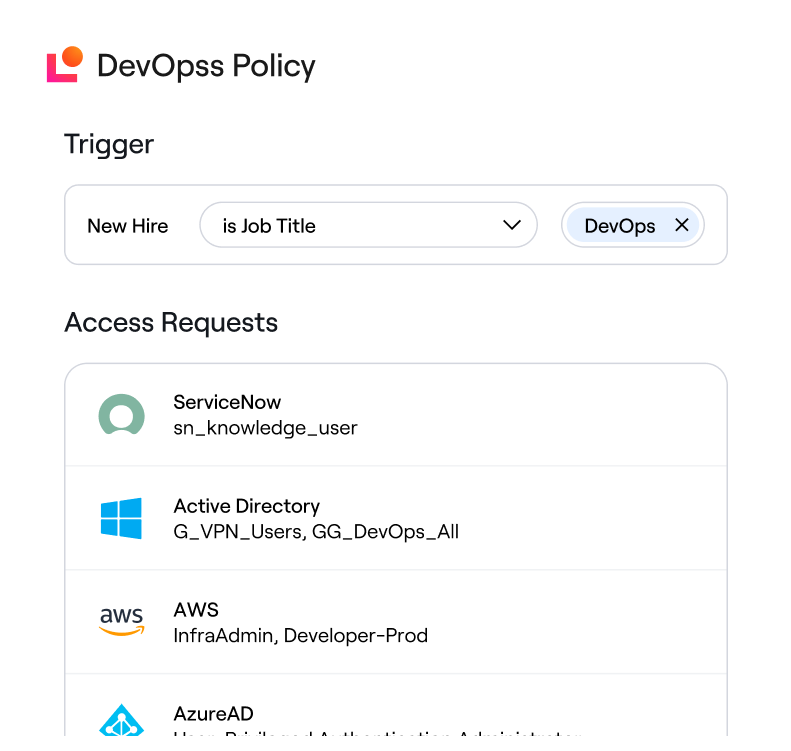Click the 'DevOpss Policy' title

point(206,66)
